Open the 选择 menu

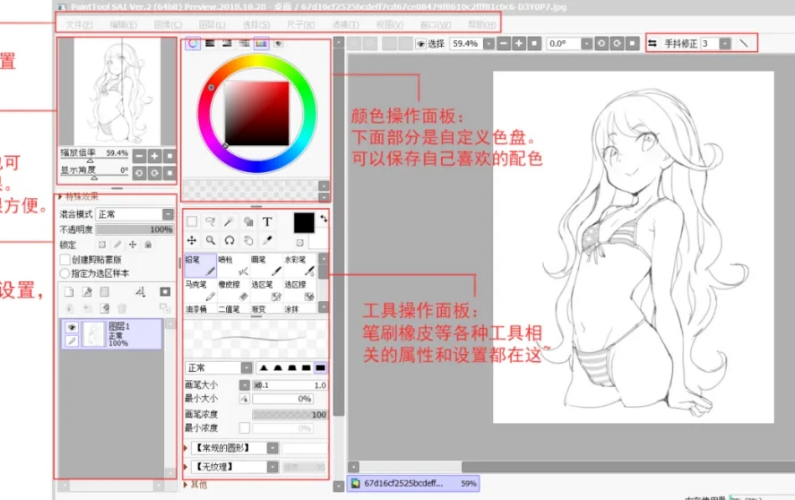pyautogui.click(x=256, y=25)
